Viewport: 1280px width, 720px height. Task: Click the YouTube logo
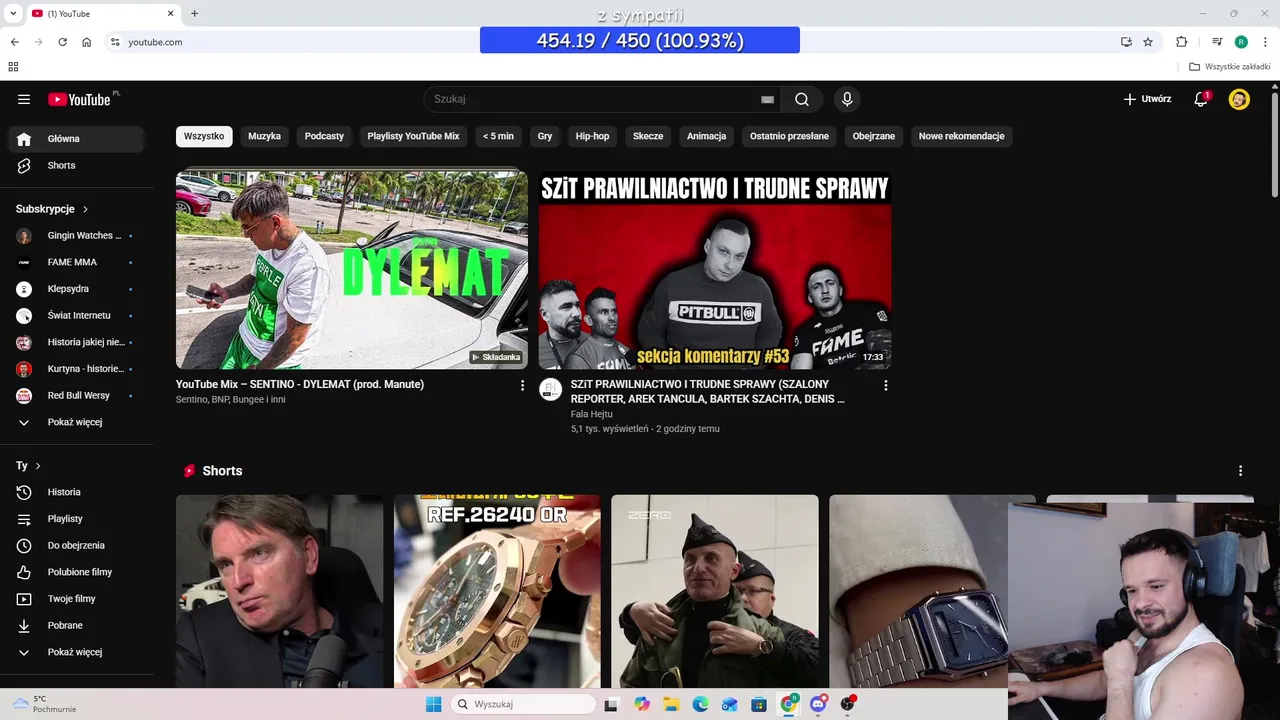tap(80, 99)
